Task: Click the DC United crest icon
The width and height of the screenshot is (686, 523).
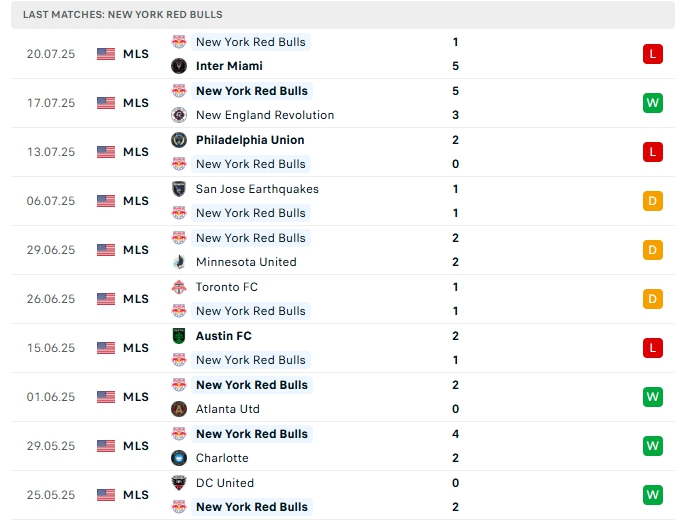Action: [179, 483]
